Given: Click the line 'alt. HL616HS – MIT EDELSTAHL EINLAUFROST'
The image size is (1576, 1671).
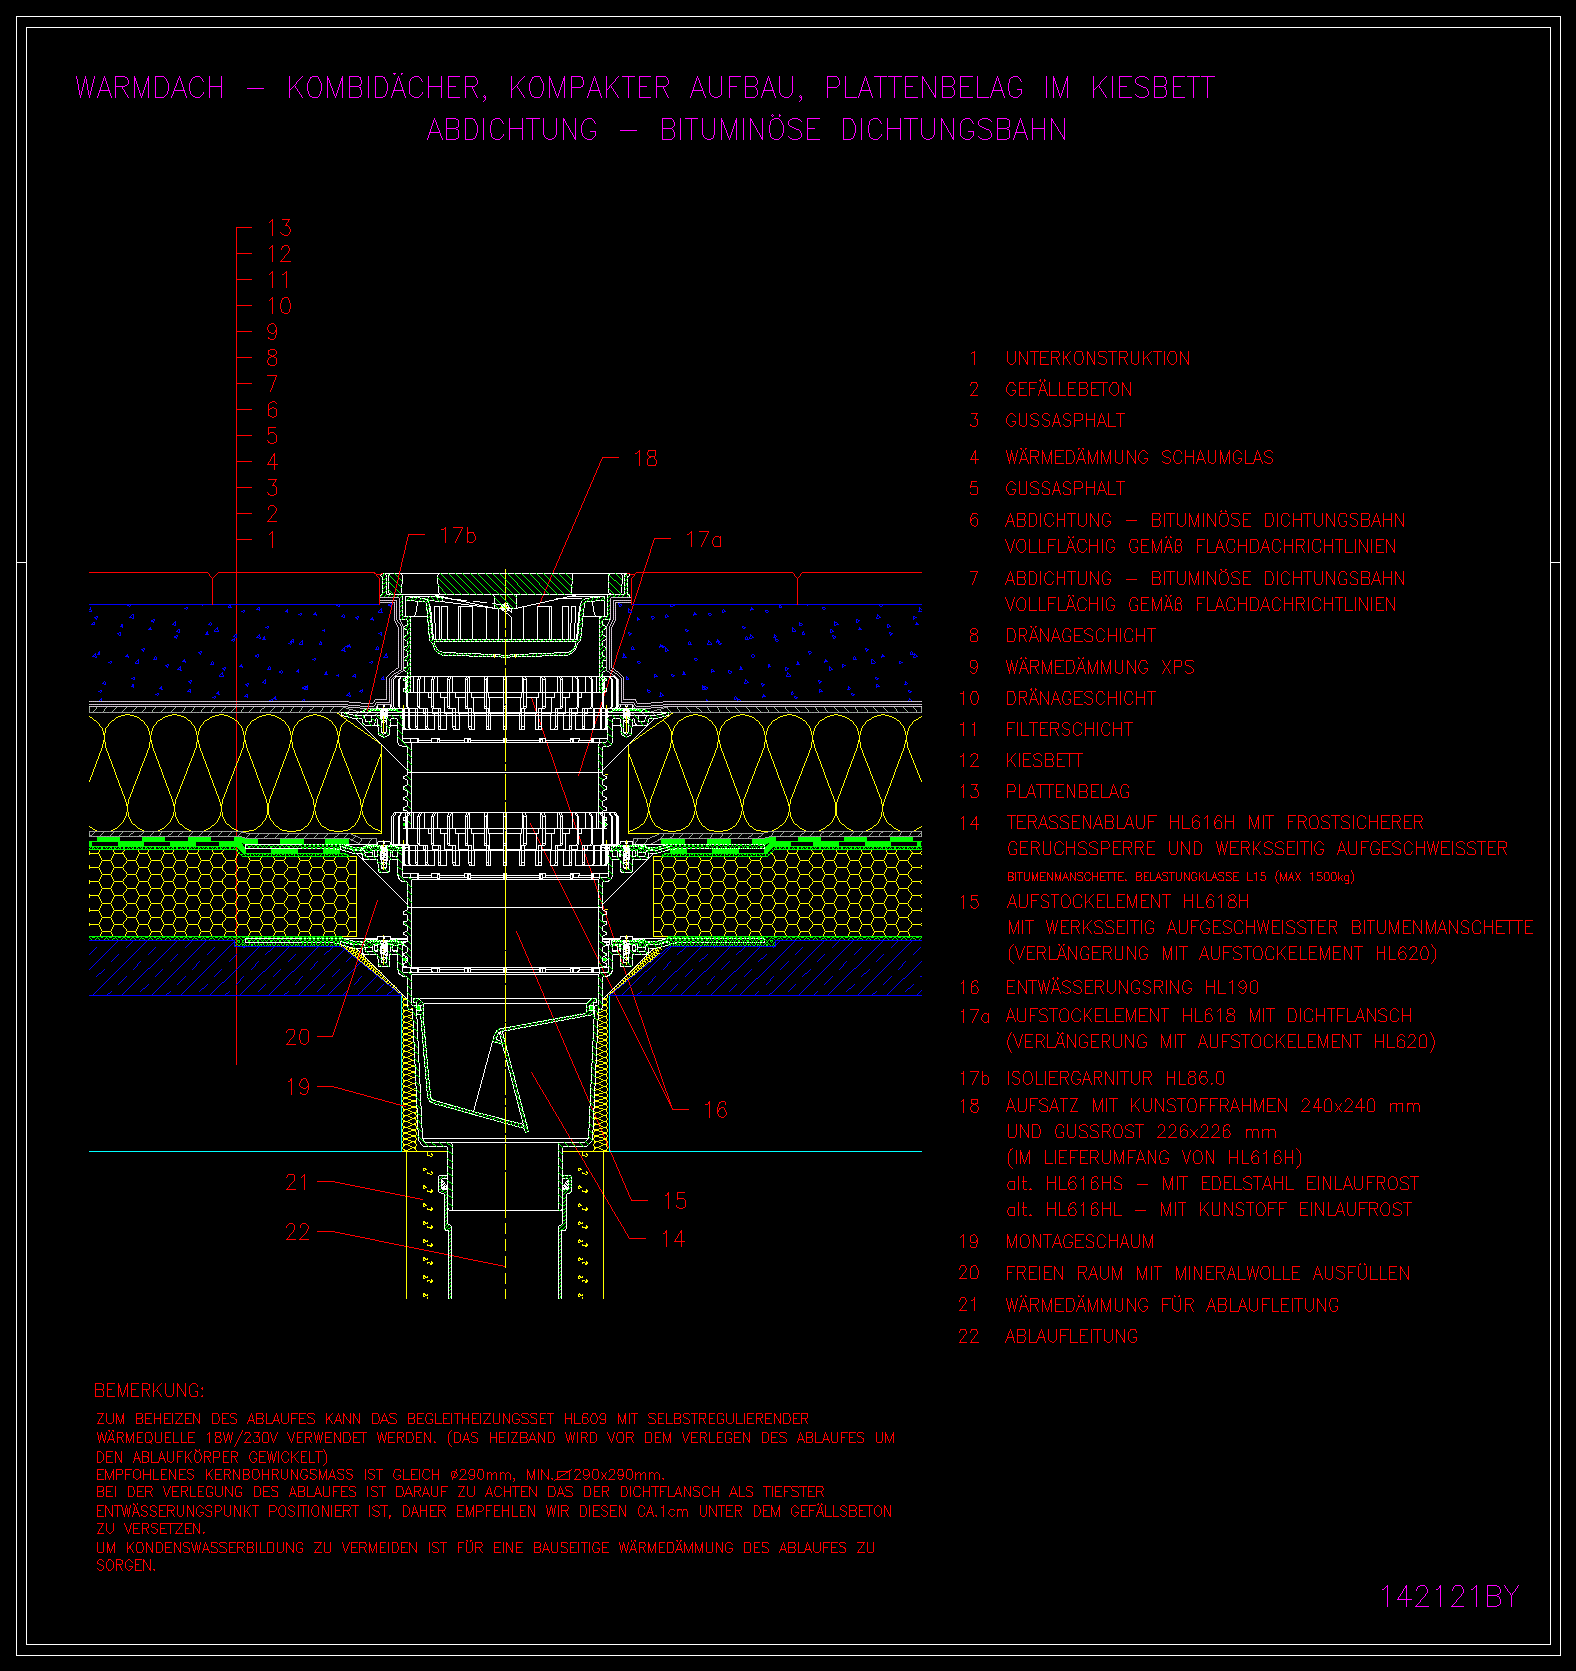Looking at the screenshot, I should (x=1213, y=1183).
